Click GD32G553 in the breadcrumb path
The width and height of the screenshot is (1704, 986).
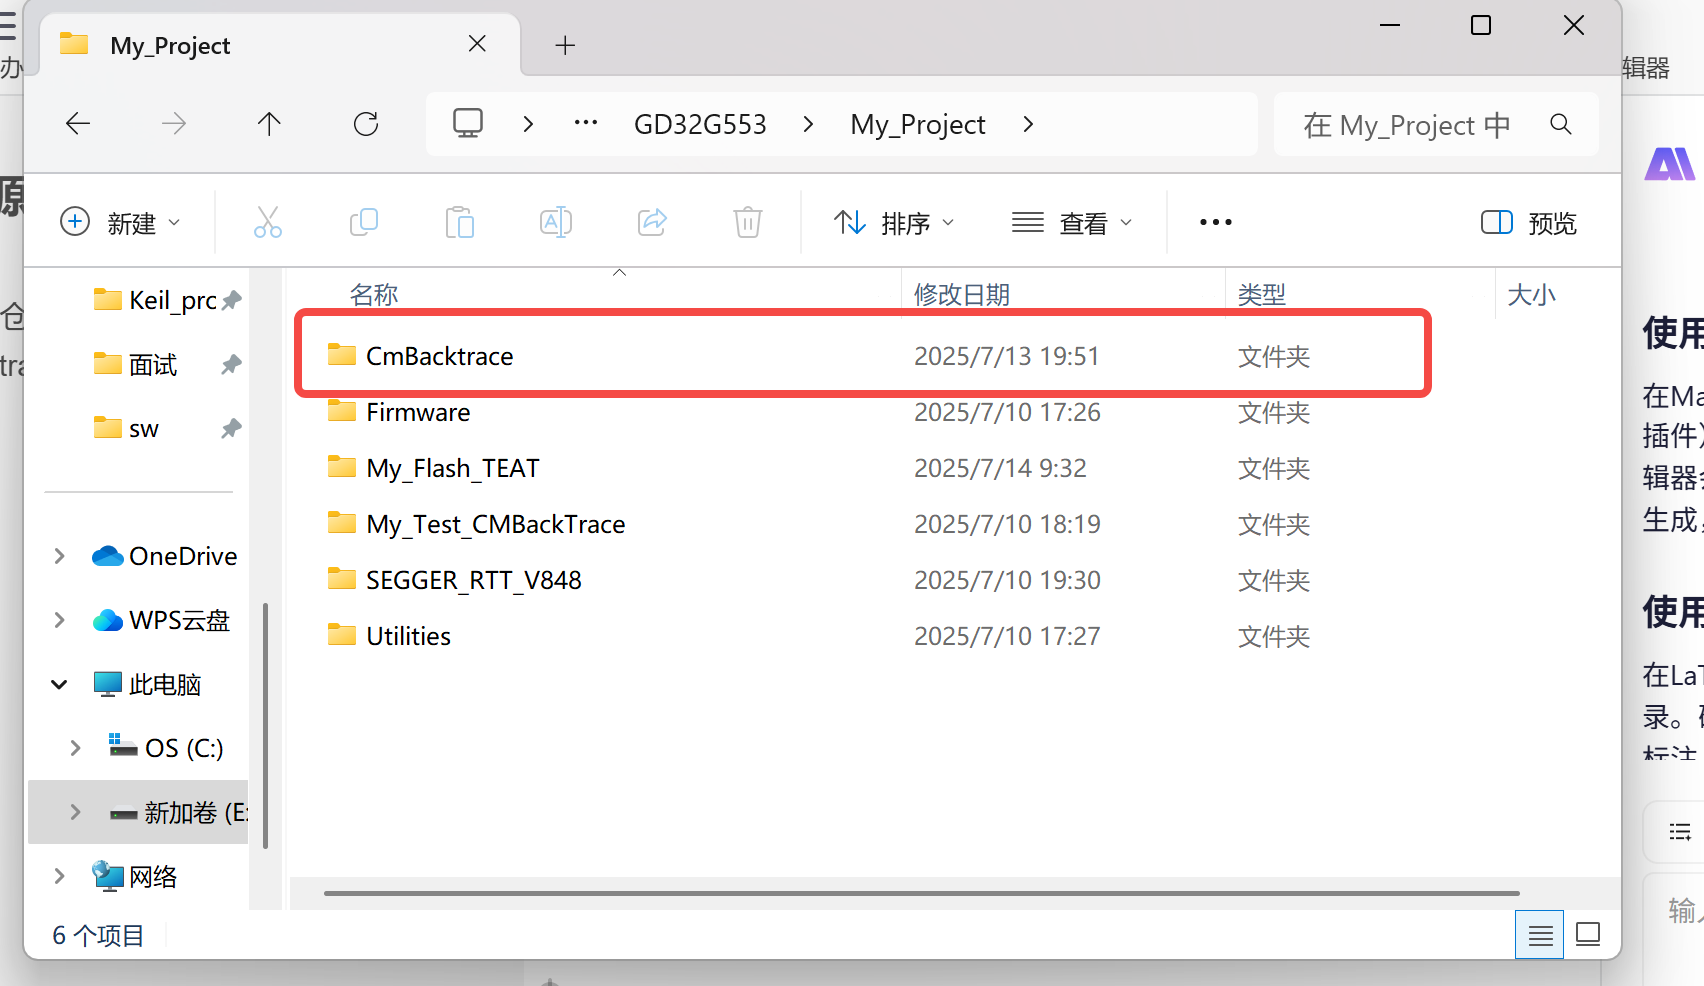(700, 123)
